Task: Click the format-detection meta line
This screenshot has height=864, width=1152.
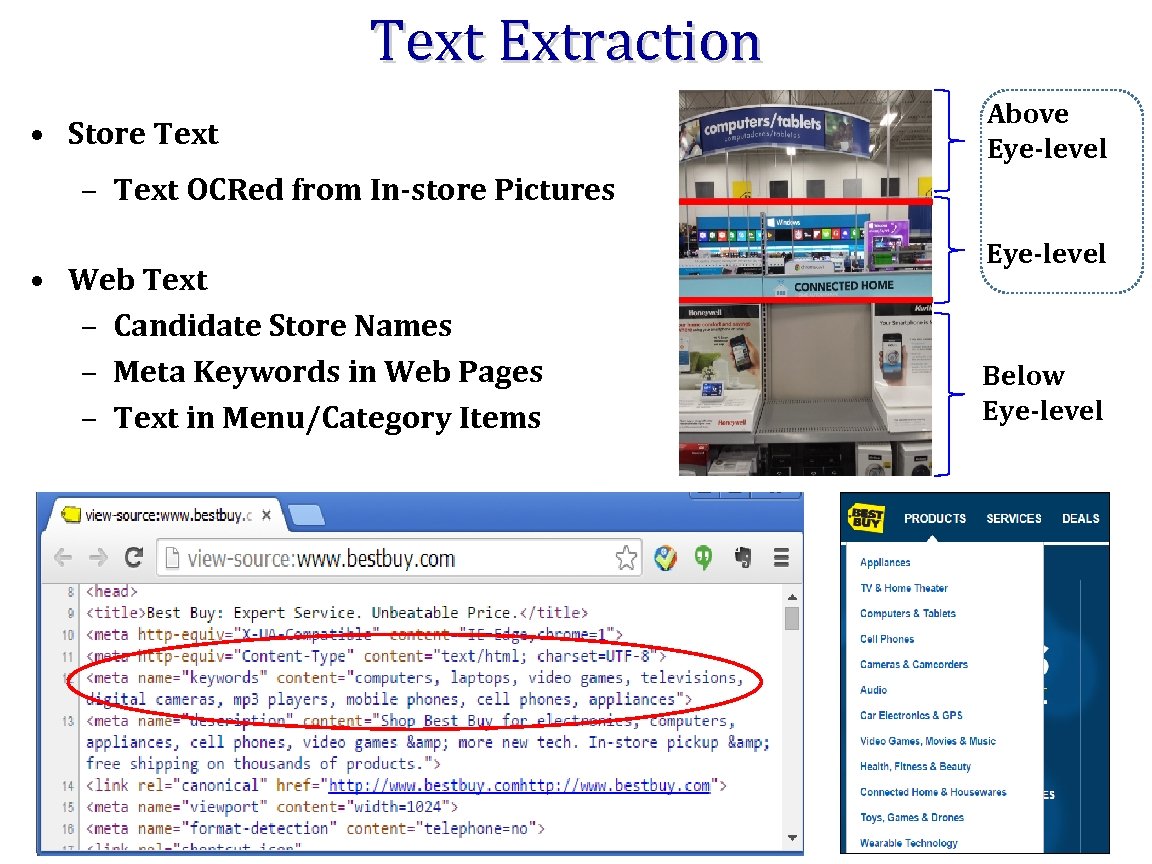Action: pyautogui.click(x=316, y=829)
